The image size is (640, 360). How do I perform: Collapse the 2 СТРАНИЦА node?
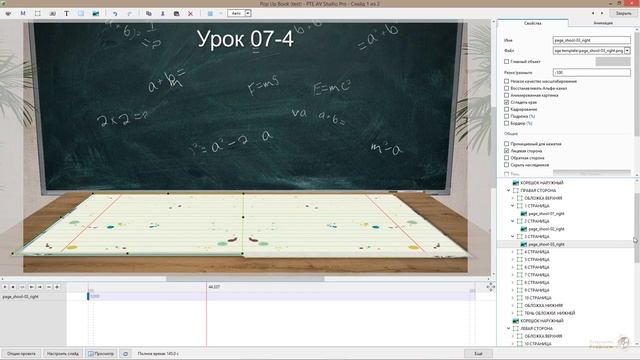(x=513, y=221)
